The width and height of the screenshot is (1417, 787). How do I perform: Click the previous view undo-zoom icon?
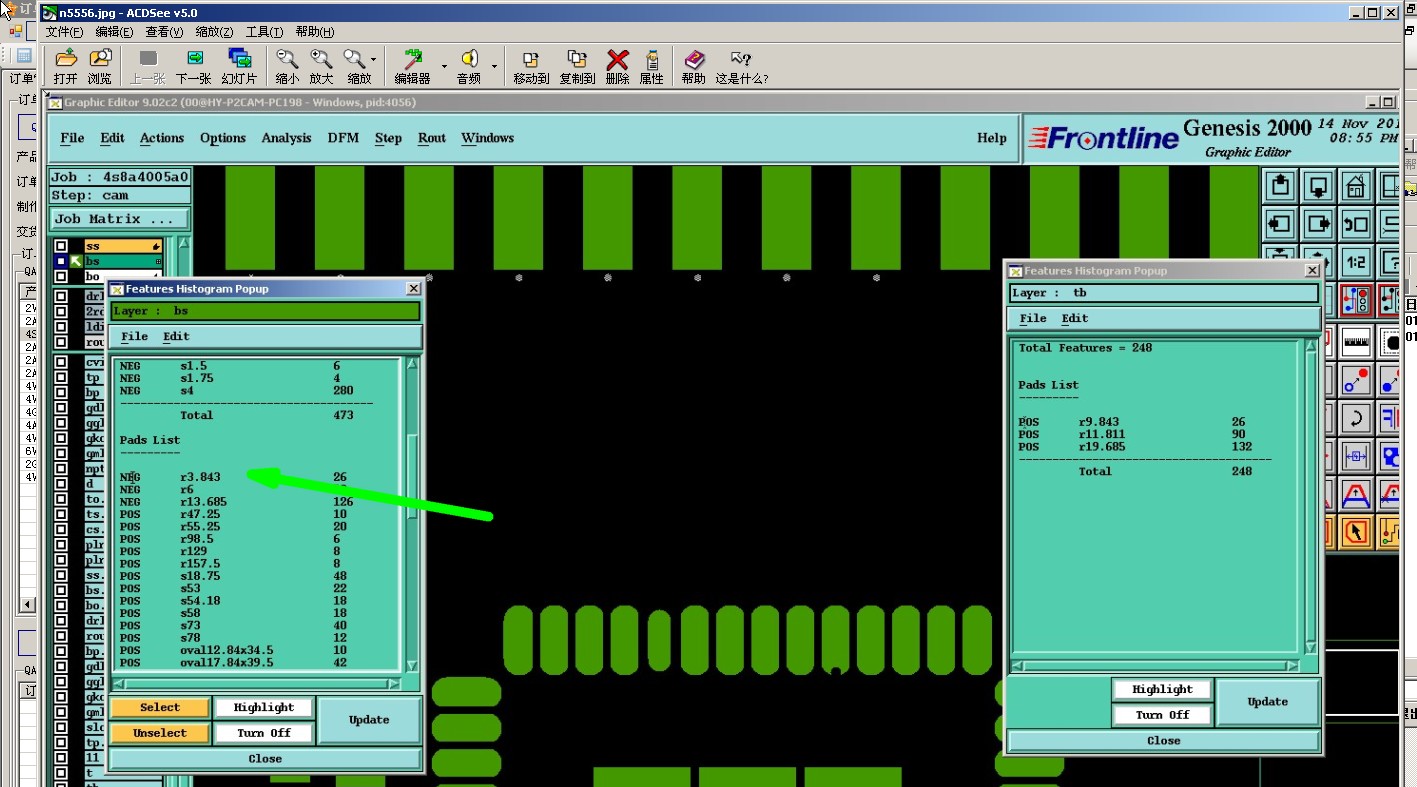[1356, 224]
